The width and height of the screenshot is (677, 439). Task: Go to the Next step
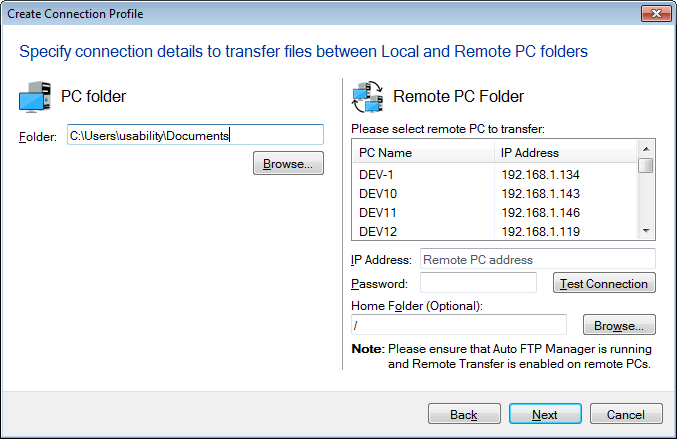[545, 414]
